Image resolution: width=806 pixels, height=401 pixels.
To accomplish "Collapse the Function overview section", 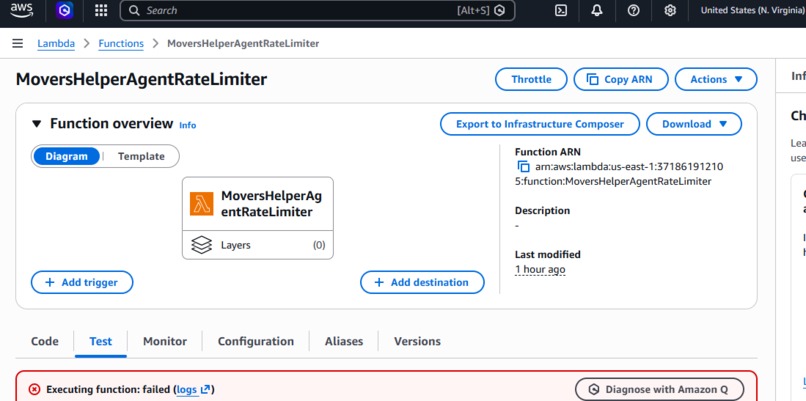I will point(36,124).
